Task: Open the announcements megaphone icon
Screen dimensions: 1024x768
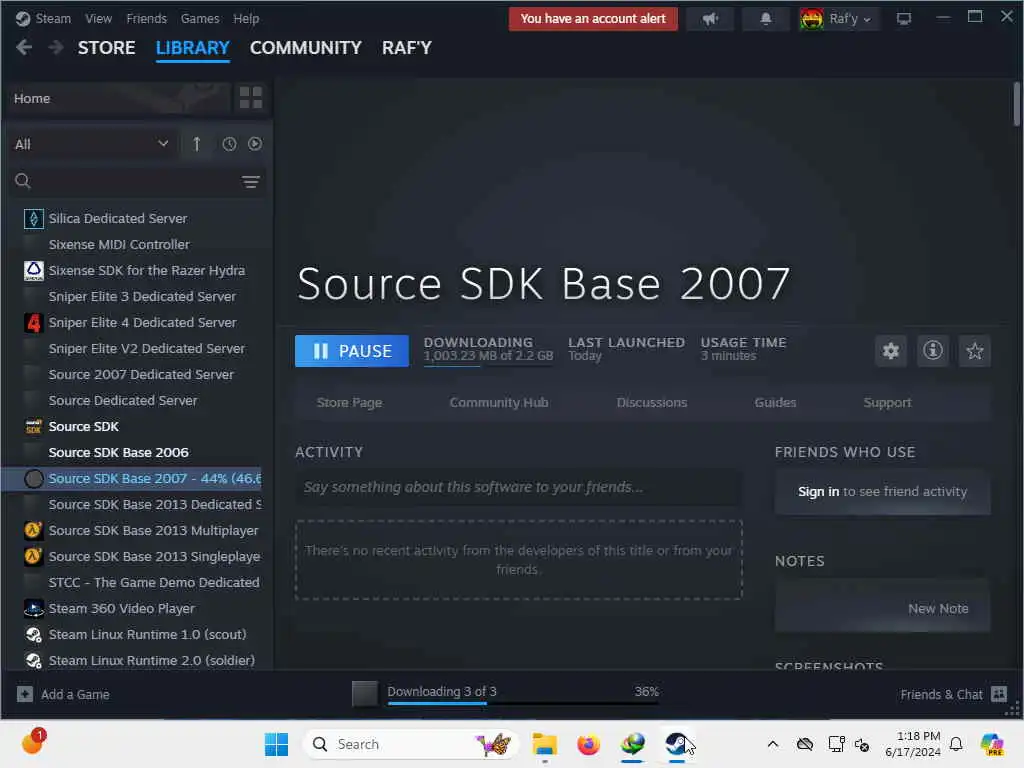Action: point(710,19)
